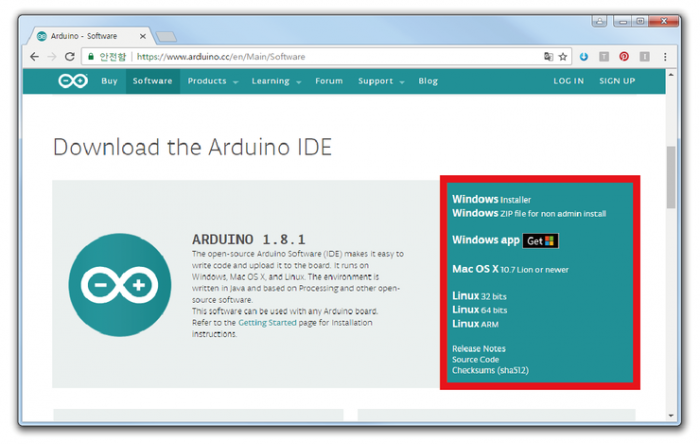
Task: Click the Arduino infinity logo in navbar
Action: click(73, 81)
